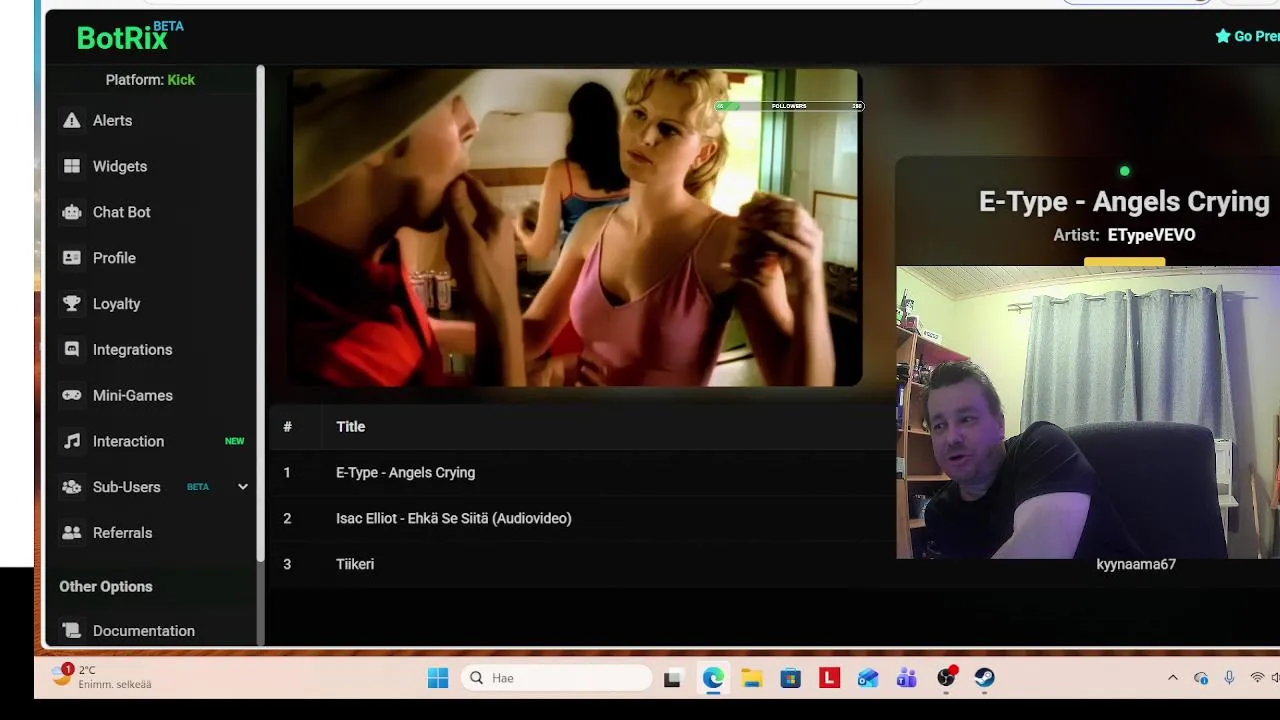This screenshot has width=1280, height=720.
Task: Click the followers goal bar on video
Action: [x=789, y=106]
